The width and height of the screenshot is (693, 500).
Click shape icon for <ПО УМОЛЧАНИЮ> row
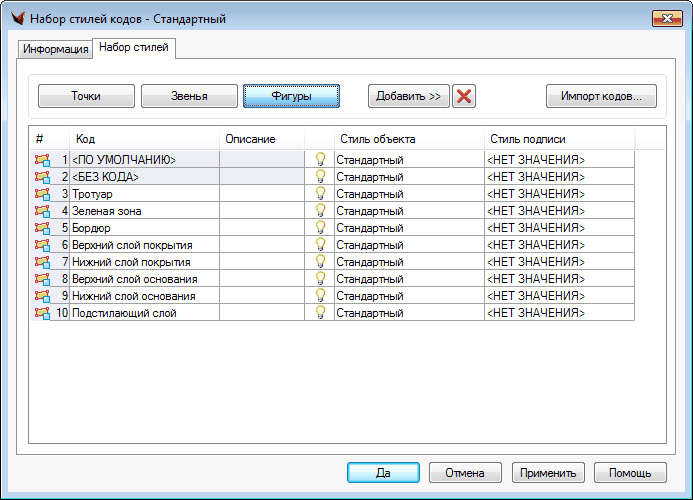(x=42, y=160)
